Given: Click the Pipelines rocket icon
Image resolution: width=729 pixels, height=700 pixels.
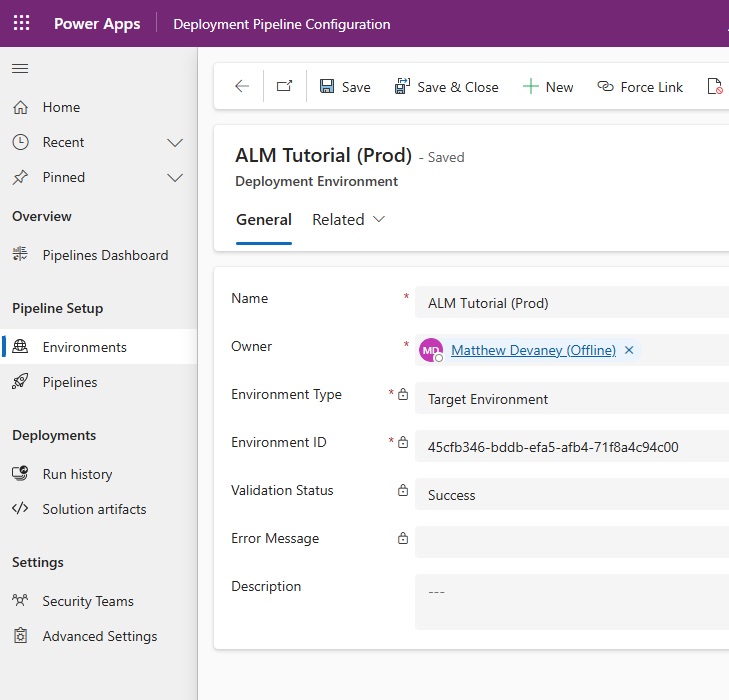Looking at the screenshot, I should coord(20,382).
